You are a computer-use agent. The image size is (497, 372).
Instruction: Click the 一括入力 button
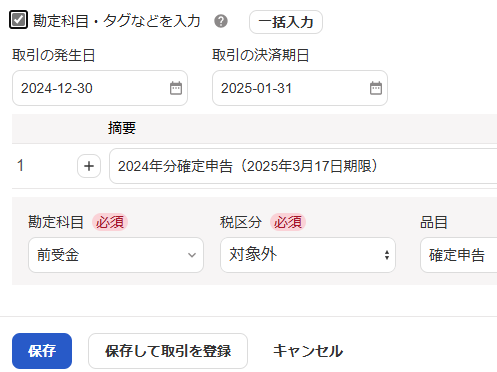click(x=286, y=22)
